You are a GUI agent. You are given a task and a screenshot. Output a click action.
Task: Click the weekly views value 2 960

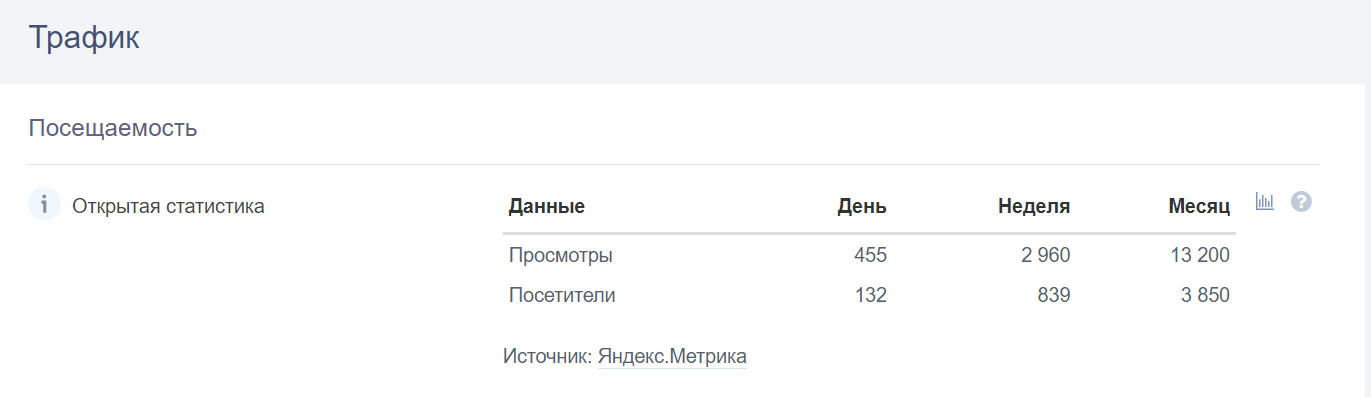1046,256
